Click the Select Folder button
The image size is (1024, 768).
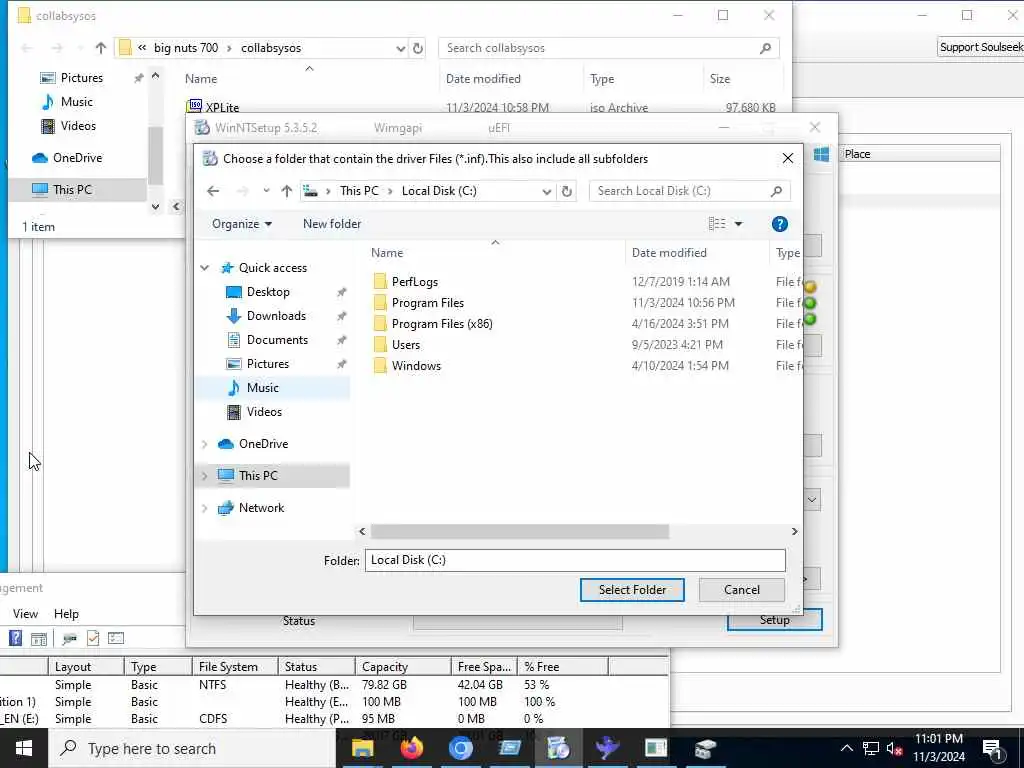pos(632,590)
